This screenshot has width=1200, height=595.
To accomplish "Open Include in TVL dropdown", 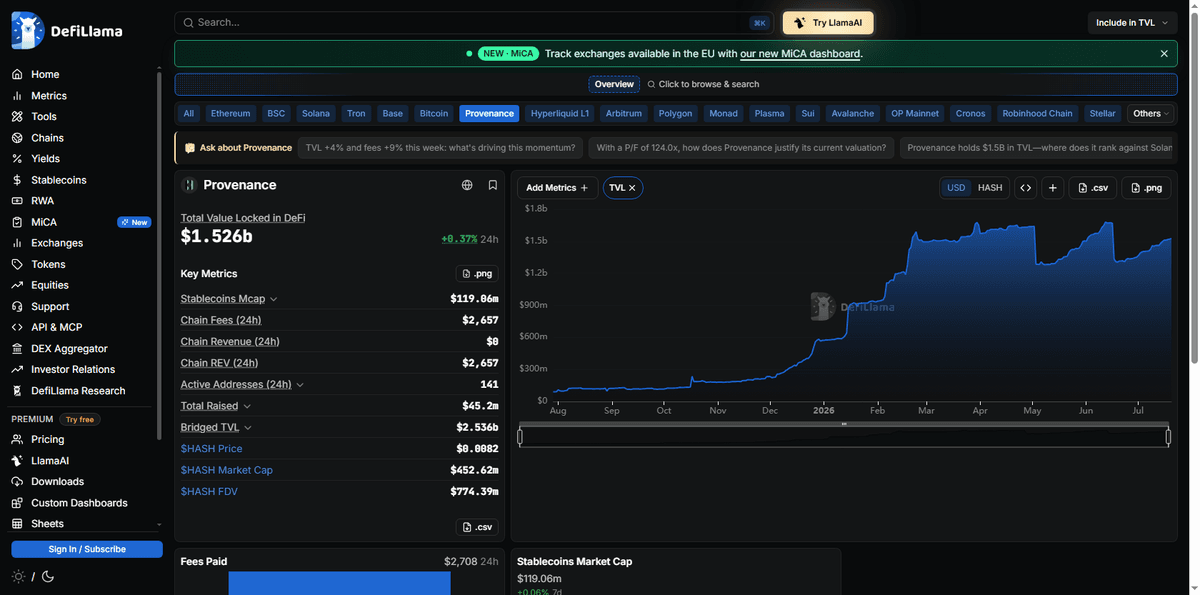I will coord(1132,22).
